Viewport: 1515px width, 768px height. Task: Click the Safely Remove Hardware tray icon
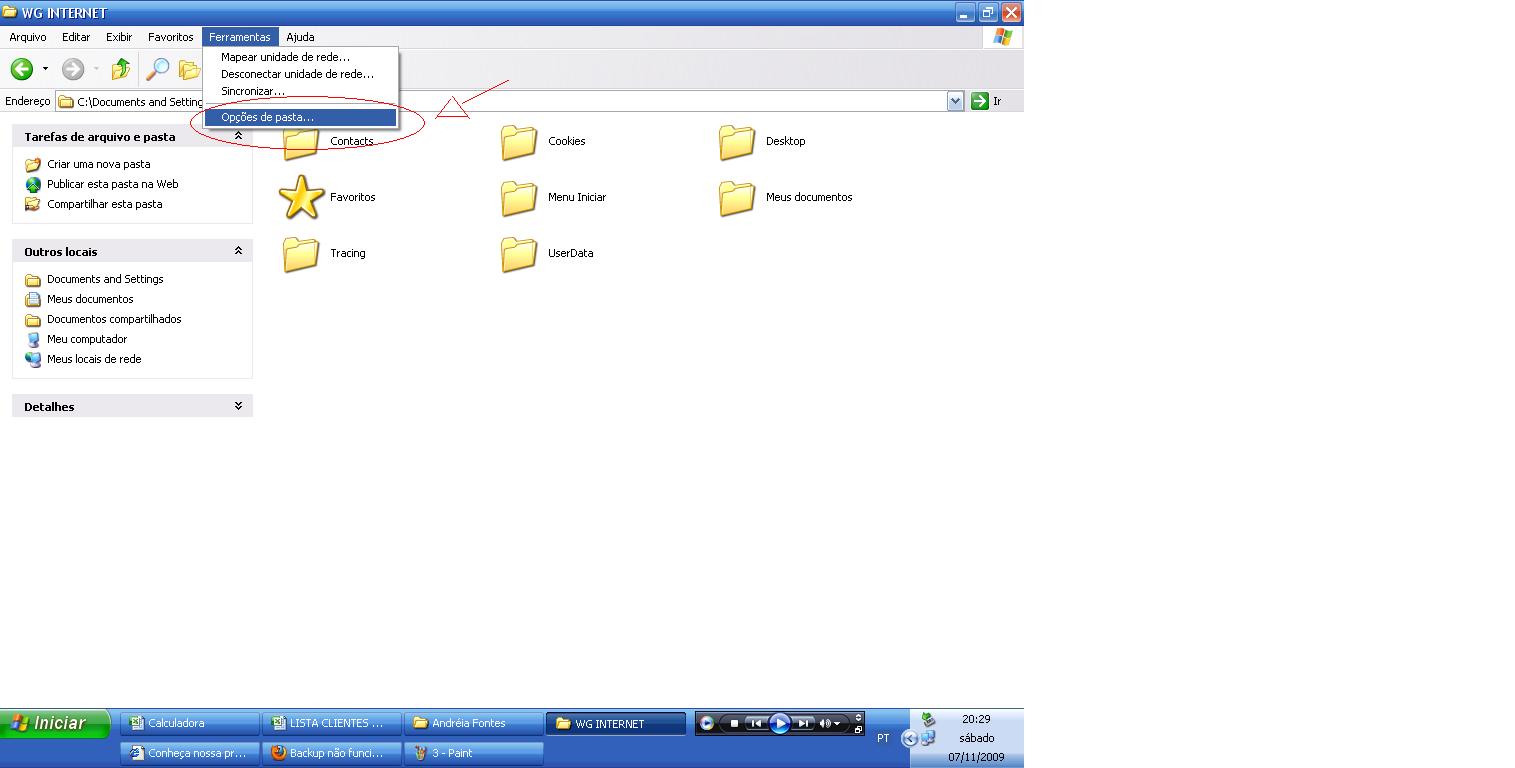click(x=928, y=719)
